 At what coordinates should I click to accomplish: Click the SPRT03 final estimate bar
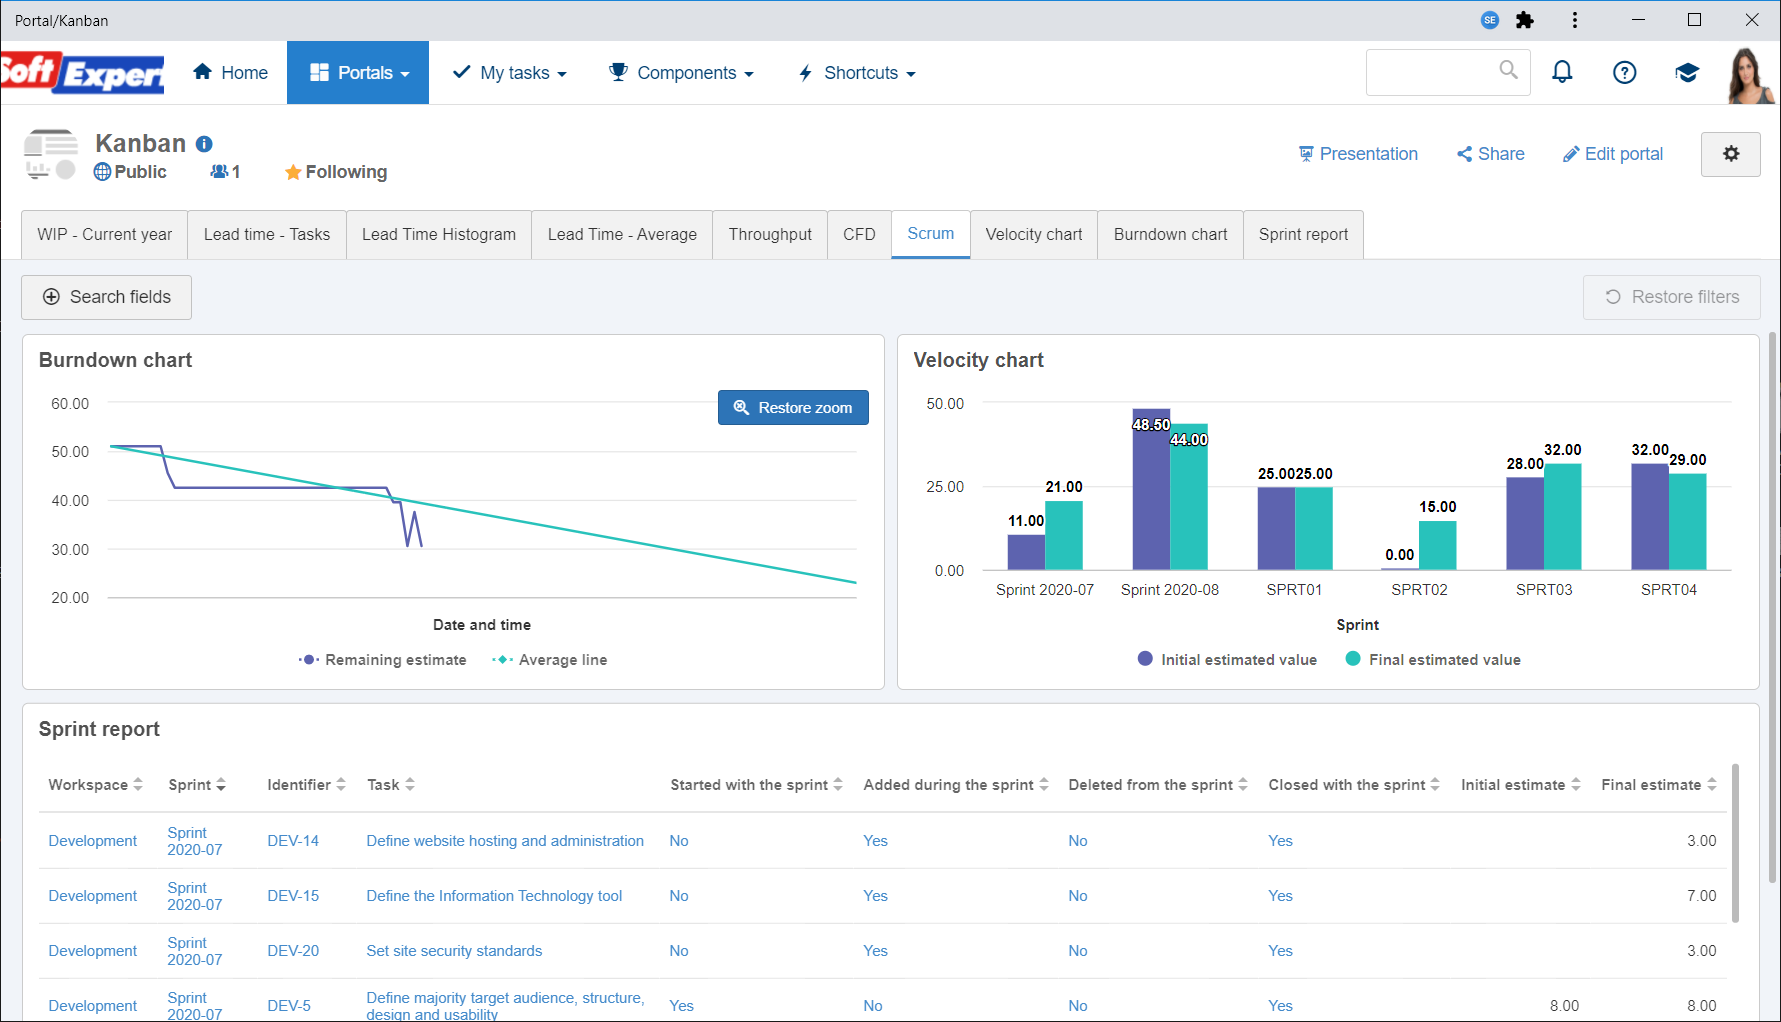[x=1563, y=517]
